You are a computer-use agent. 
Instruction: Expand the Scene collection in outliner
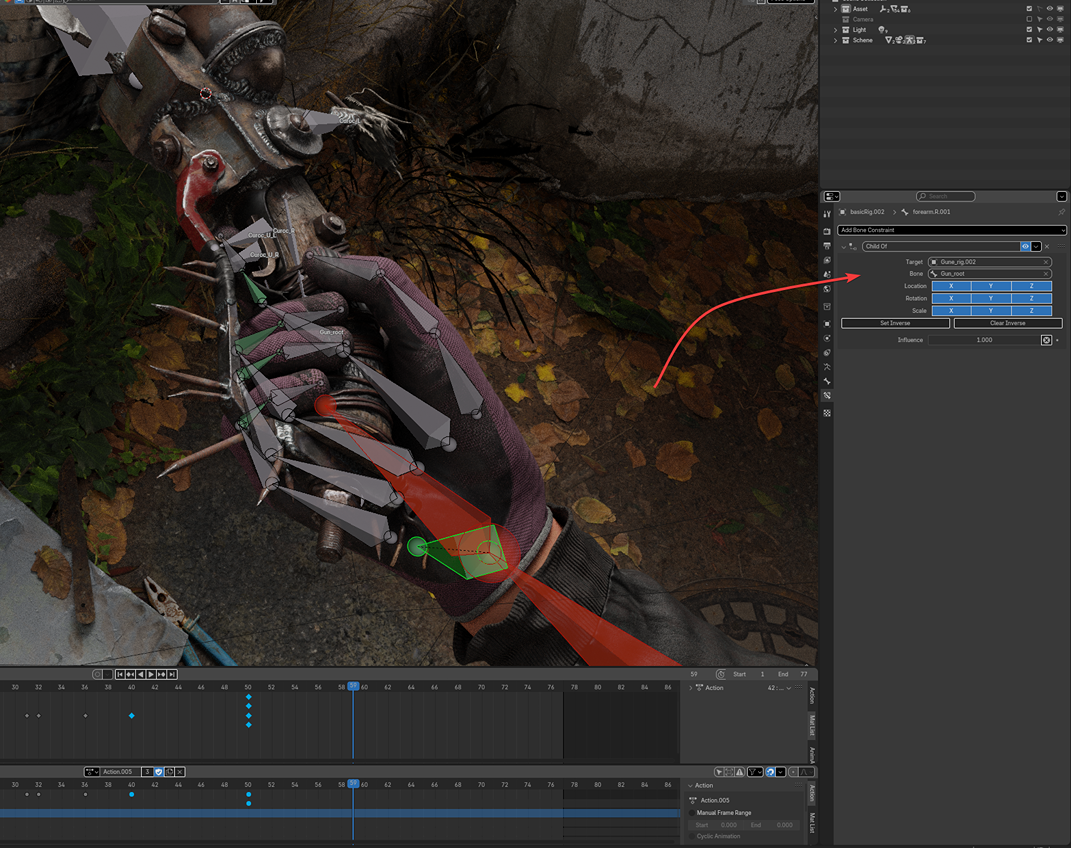tap(836, 40)
